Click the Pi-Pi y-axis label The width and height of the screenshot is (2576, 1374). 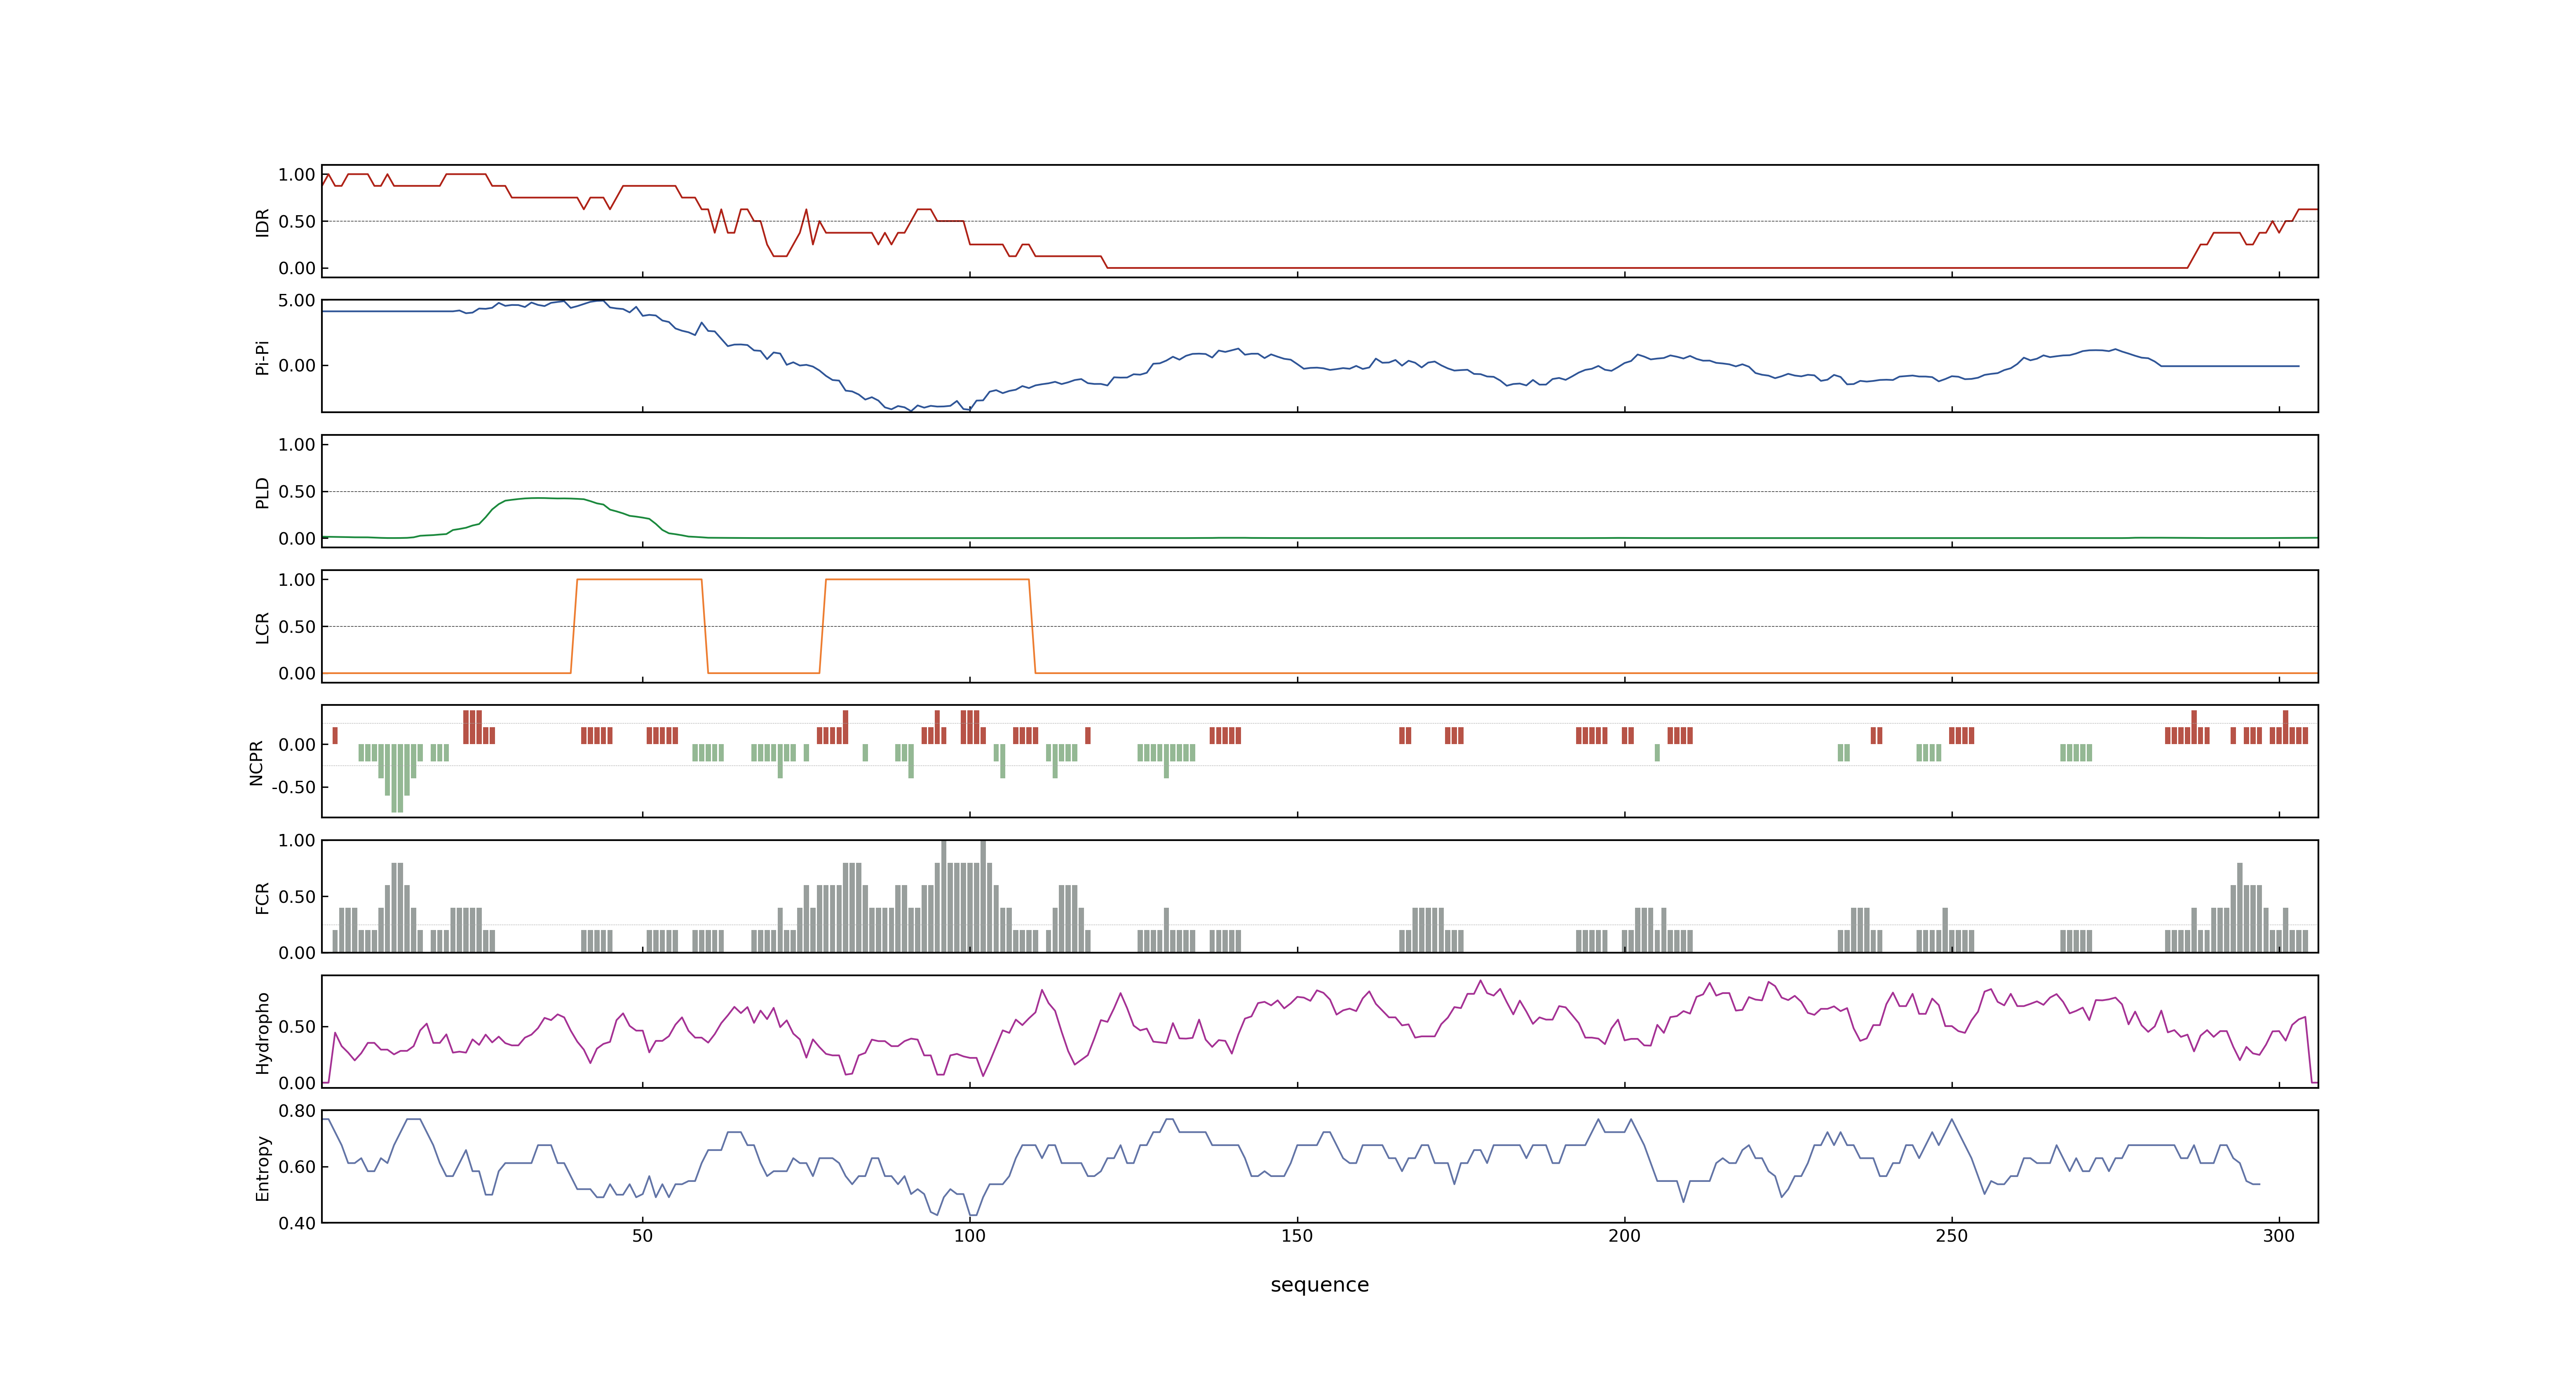tap(262, 357)
